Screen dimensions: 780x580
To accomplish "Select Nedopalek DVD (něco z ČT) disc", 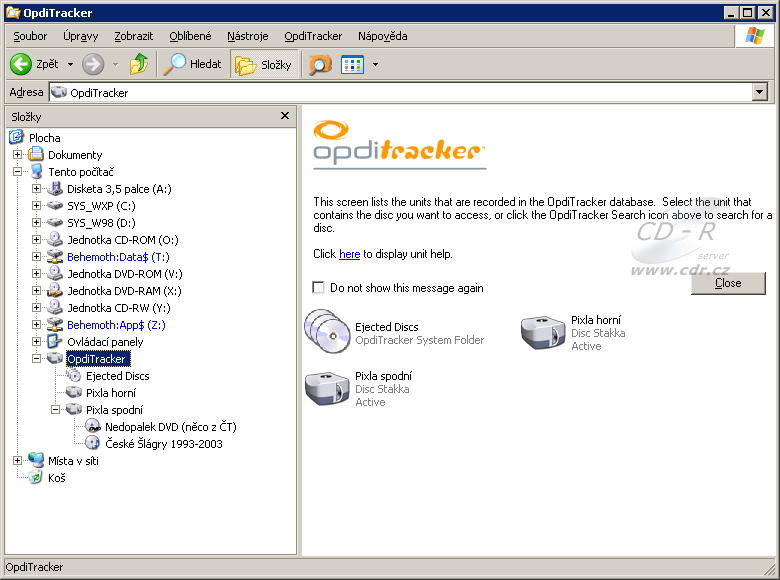I will [170, 427].
